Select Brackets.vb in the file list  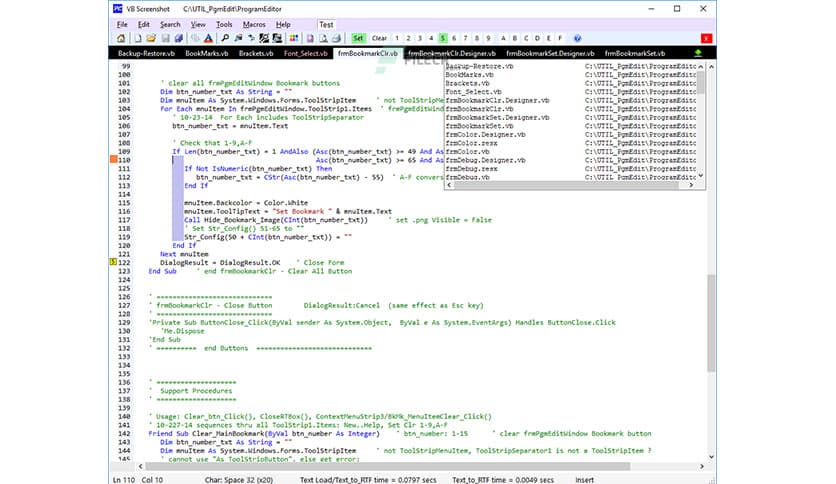click(468, 83)
